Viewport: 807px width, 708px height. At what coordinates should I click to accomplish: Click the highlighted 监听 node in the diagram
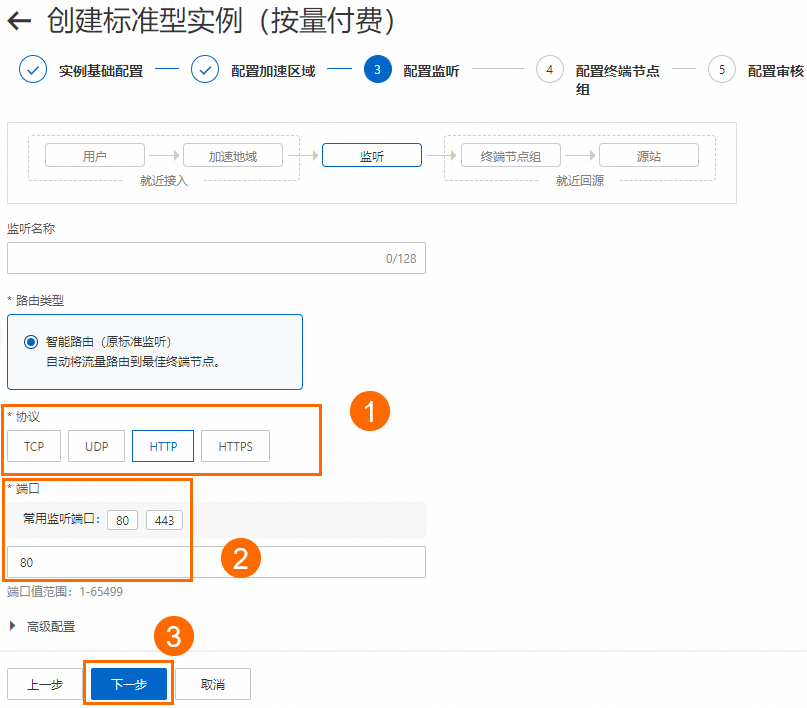pos(371,155)
